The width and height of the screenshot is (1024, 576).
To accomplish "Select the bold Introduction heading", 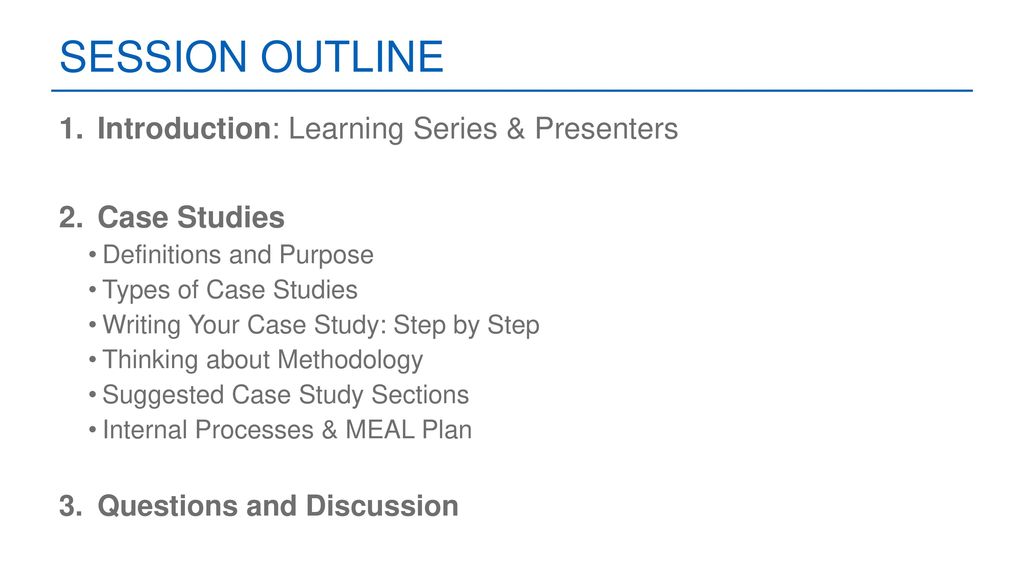I will (184, 128).
